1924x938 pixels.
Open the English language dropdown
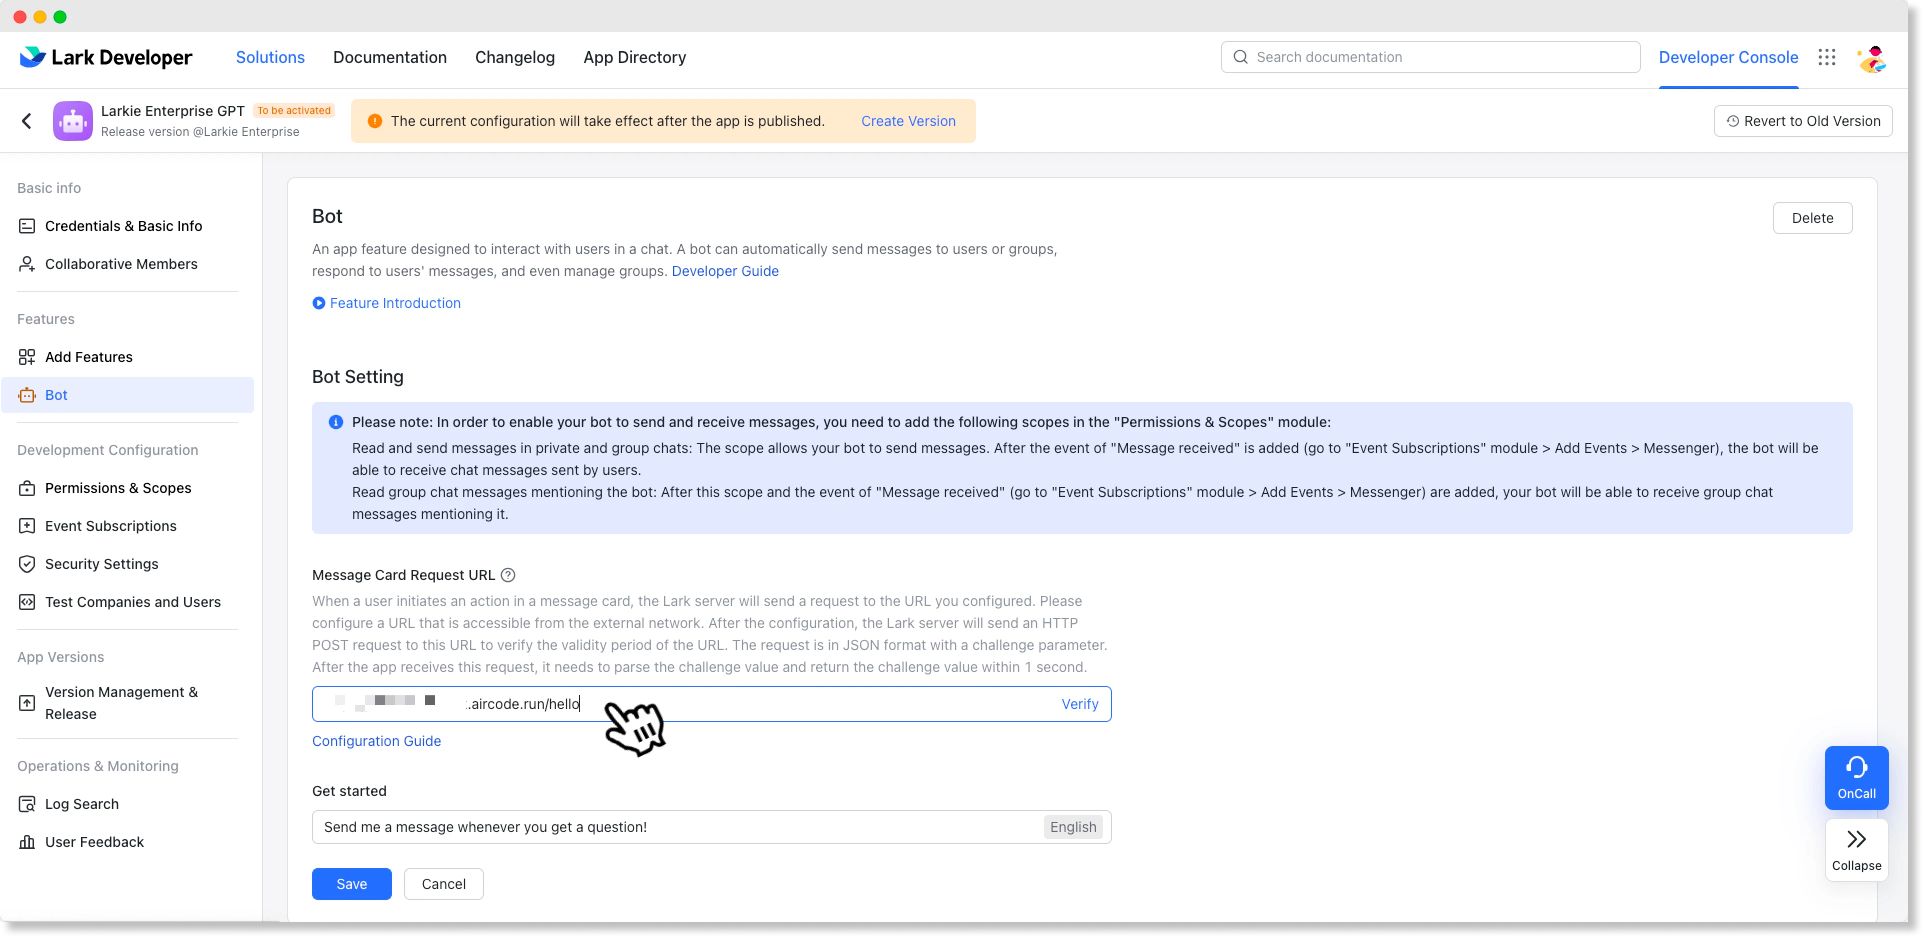click(x=1073, y=827)
